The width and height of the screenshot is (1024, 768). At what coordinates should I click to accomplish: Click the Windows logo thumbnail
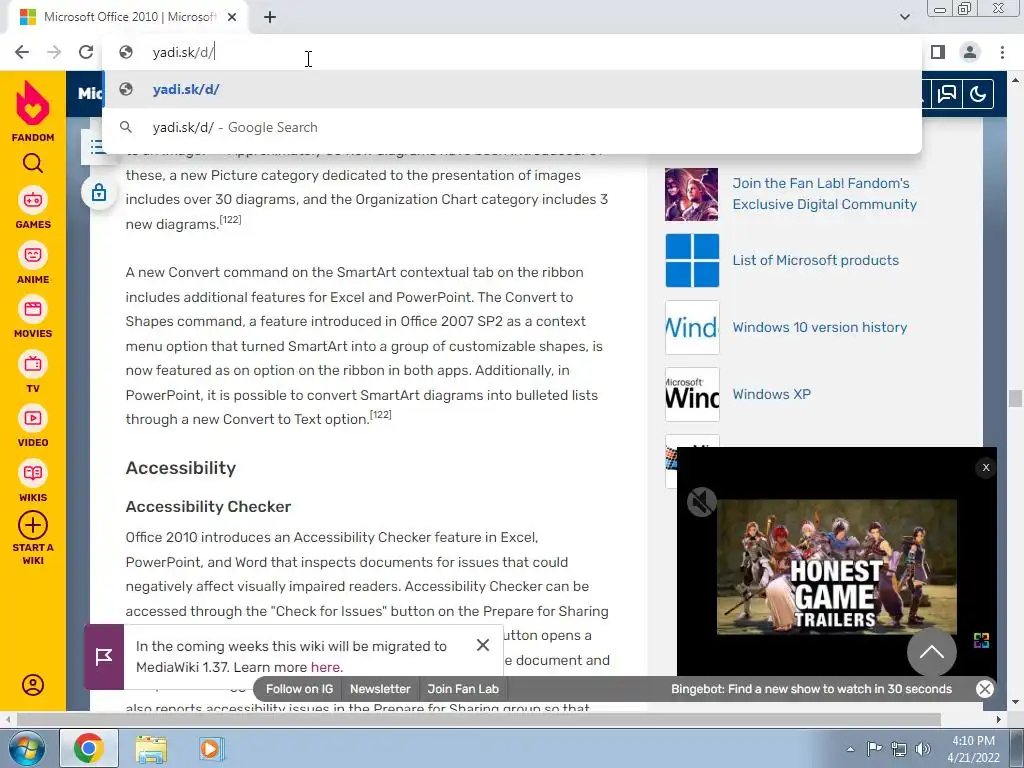click(692, 261)
